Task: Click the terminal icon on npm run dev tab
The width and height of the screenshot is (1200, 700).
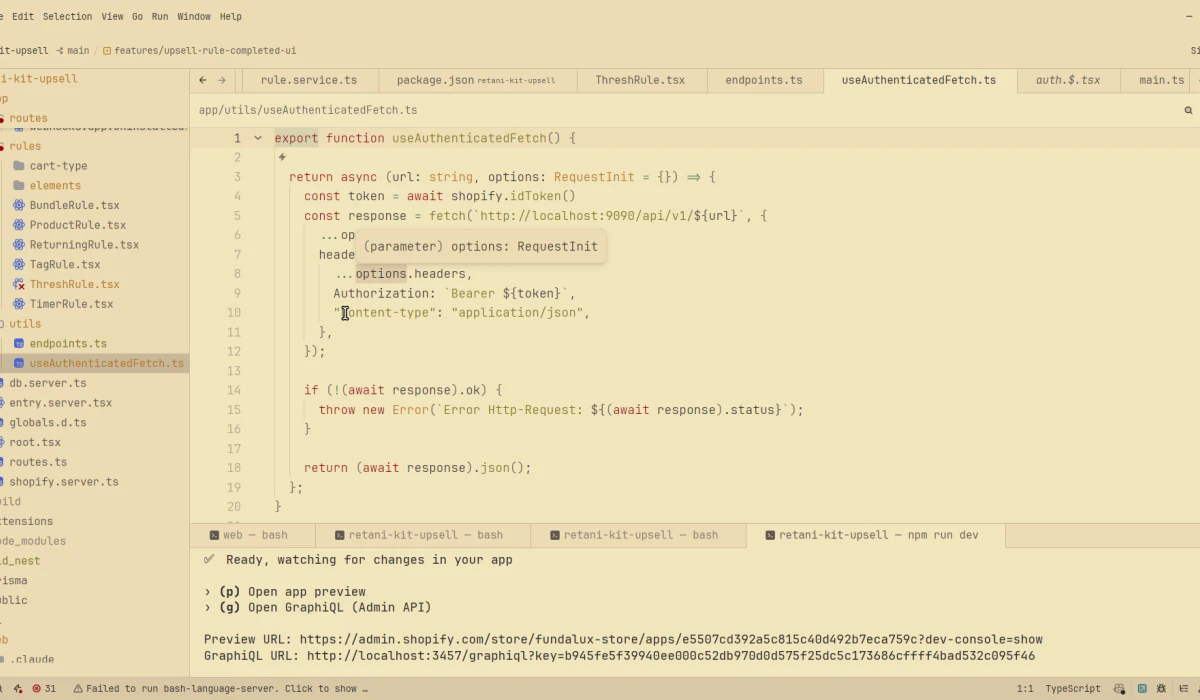Action: (x=770, y=535)
